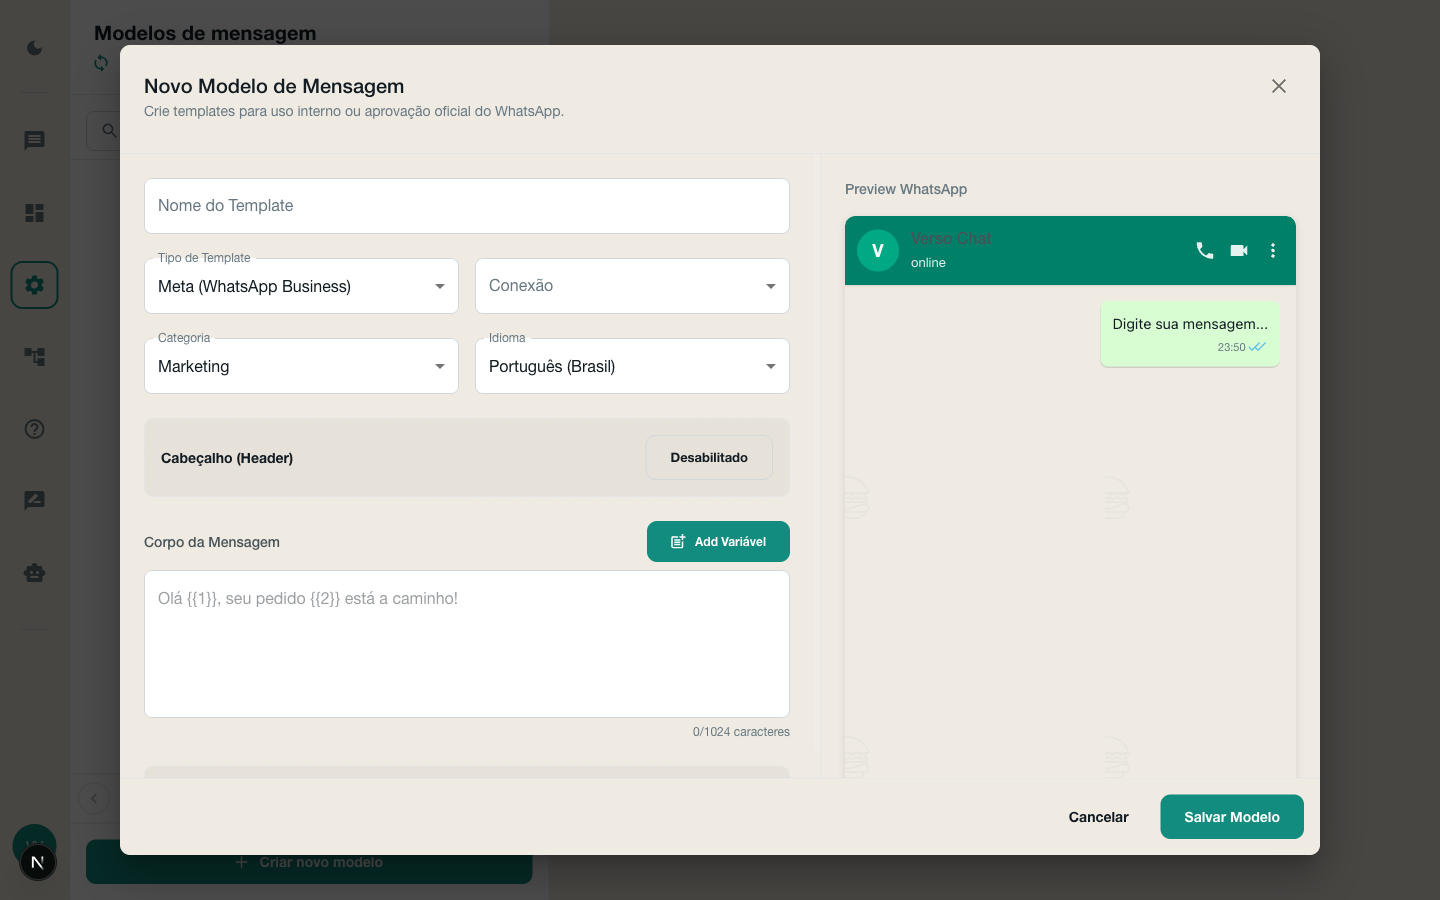Open the three-dot menu in the preview header

coord(1273,251)
